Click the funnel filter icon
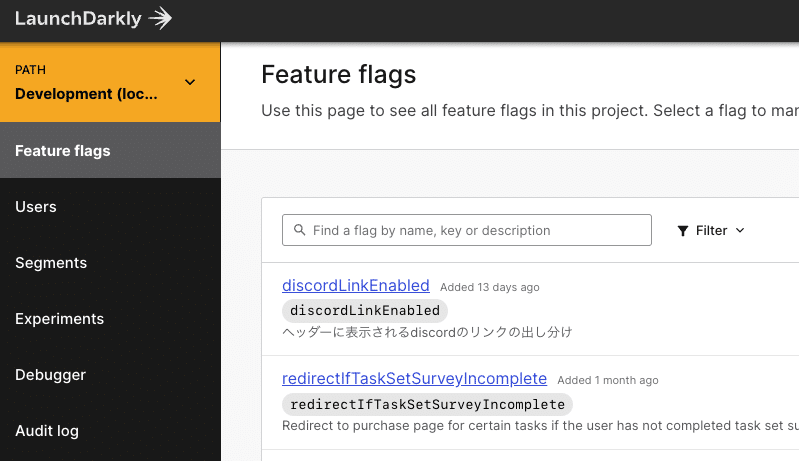This screenshot has height=461, width=799. click(683, 231)
